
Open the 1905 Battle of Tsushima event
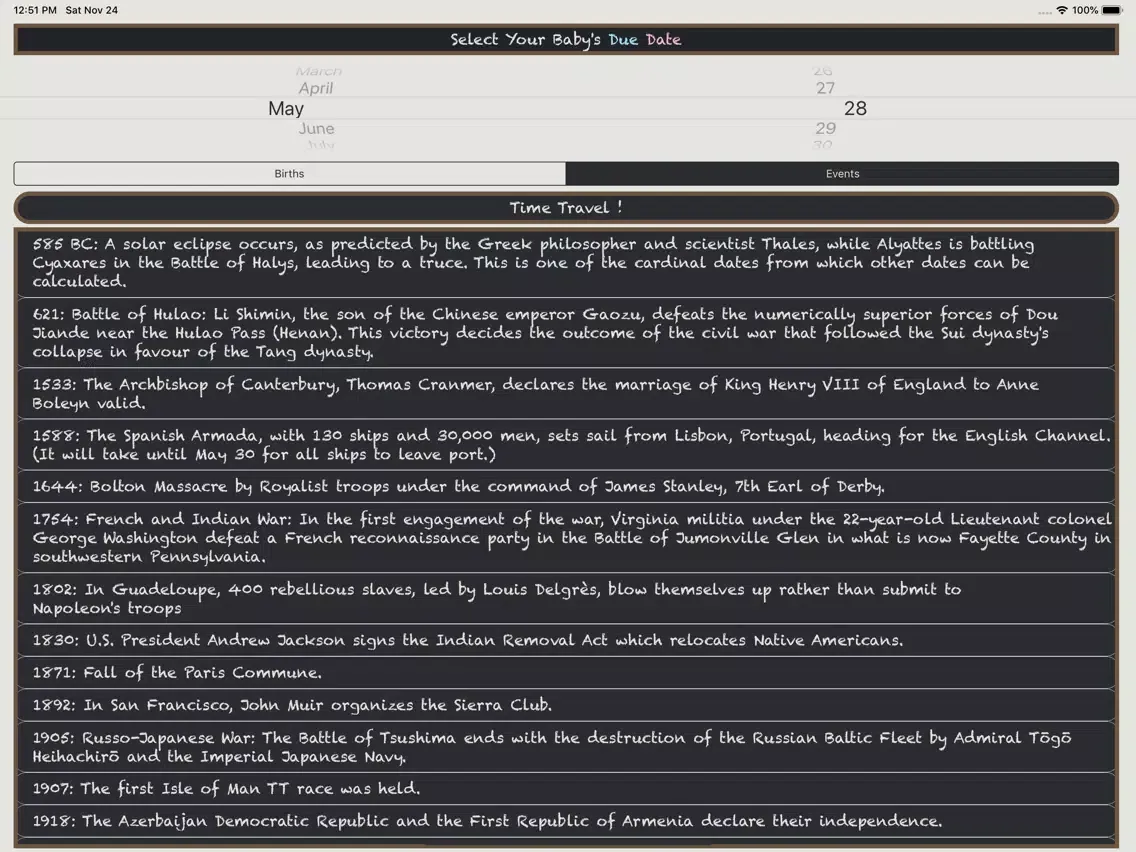pos(566,747)
